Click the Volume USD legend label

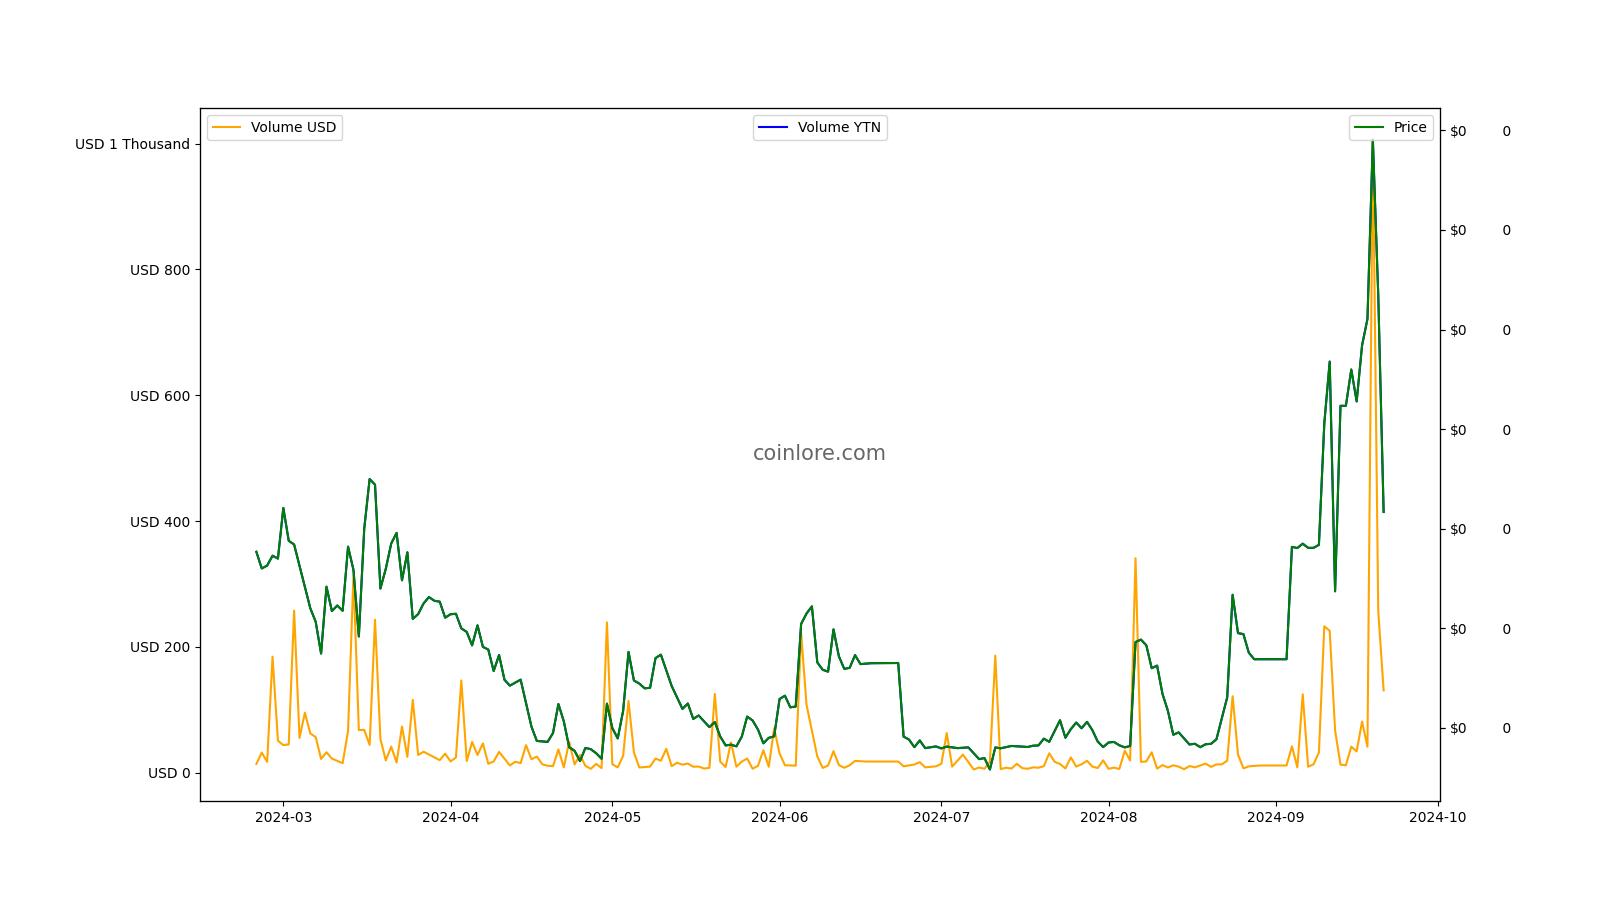[x=293, y=127]
